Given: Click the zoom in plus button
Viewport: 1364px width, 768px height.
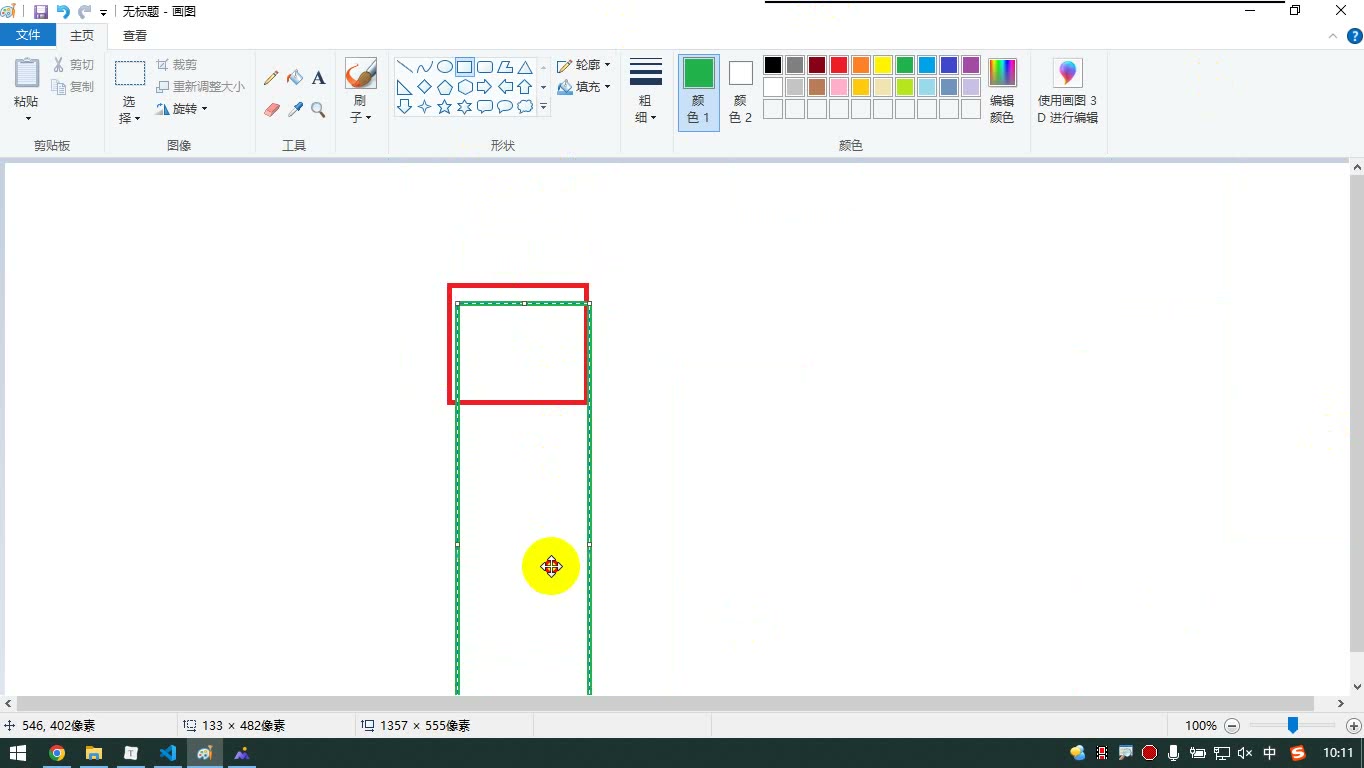Looking at the screenshot, I should [1354, 726].
